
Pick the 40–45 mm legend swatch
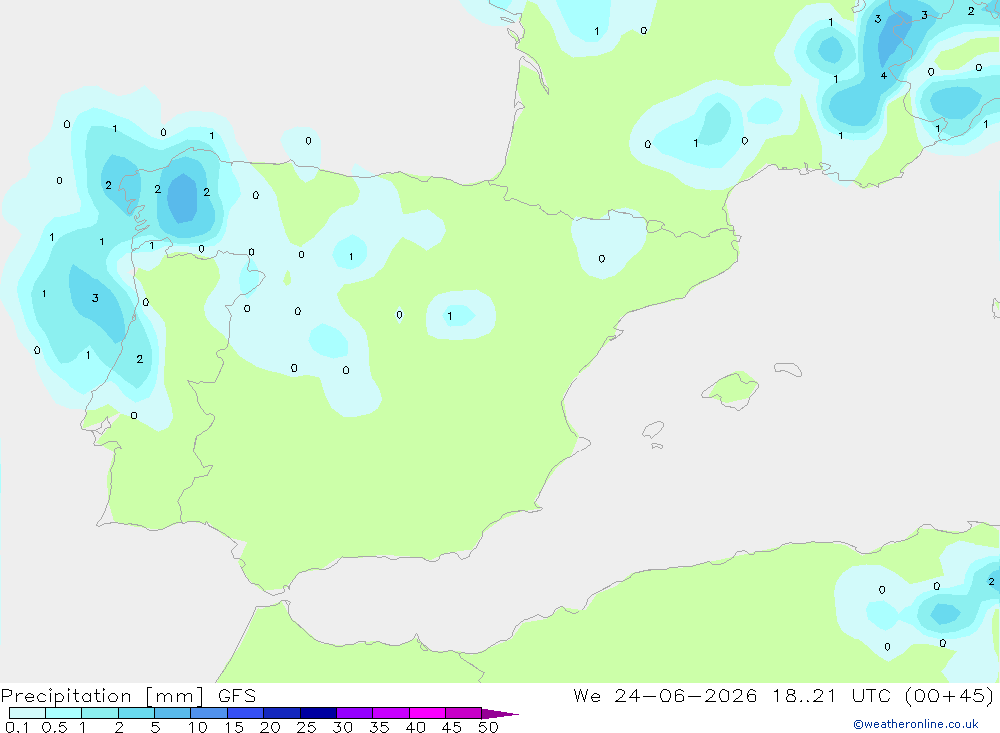[x=427, y=713]
